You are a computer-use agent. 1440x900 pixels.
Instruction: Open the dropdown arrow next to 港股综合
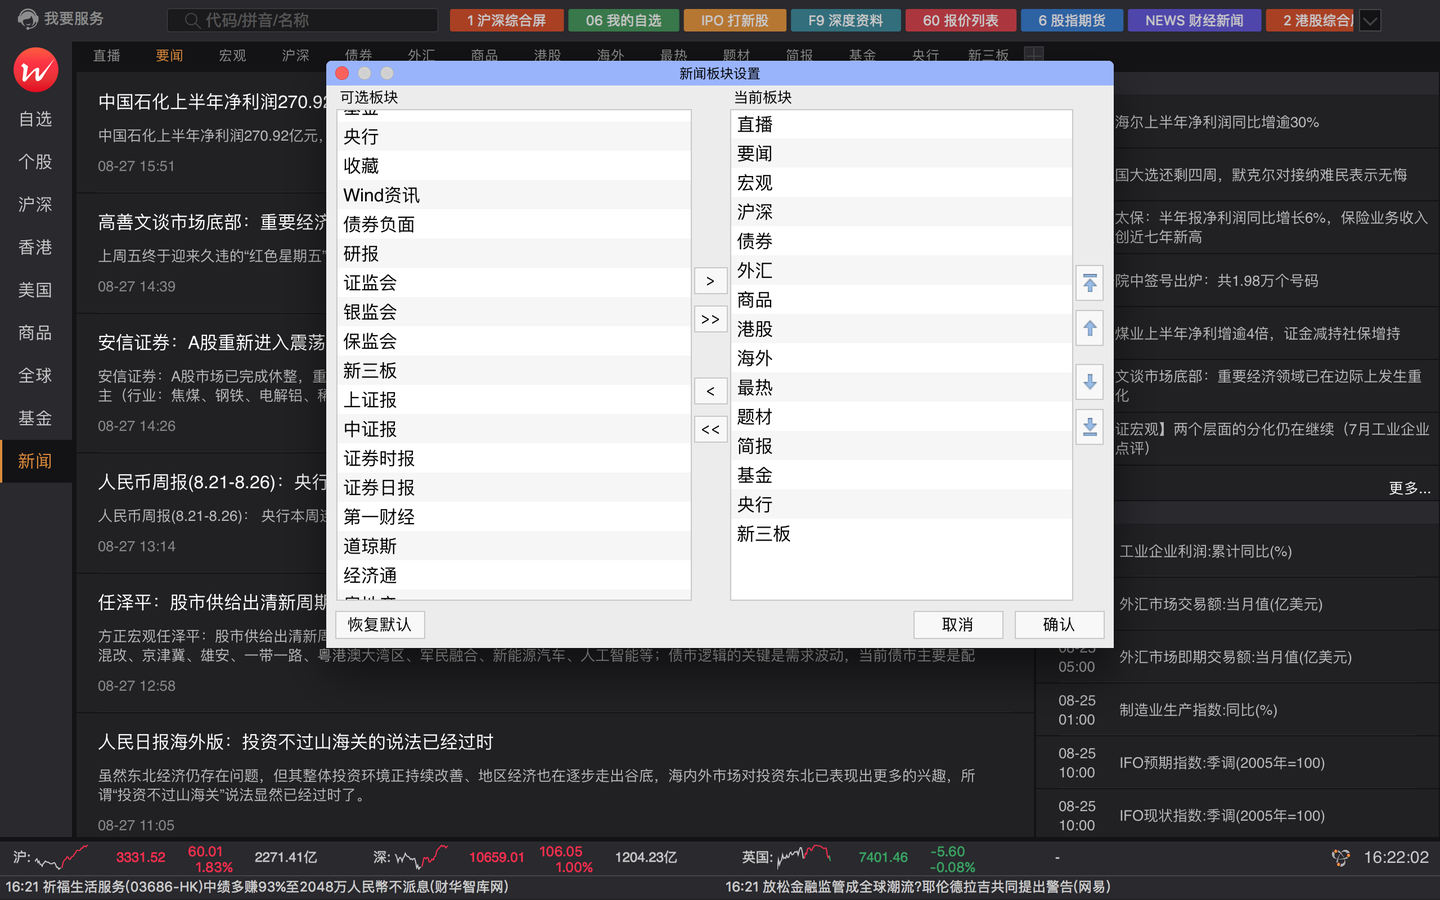click(1369, 19)
